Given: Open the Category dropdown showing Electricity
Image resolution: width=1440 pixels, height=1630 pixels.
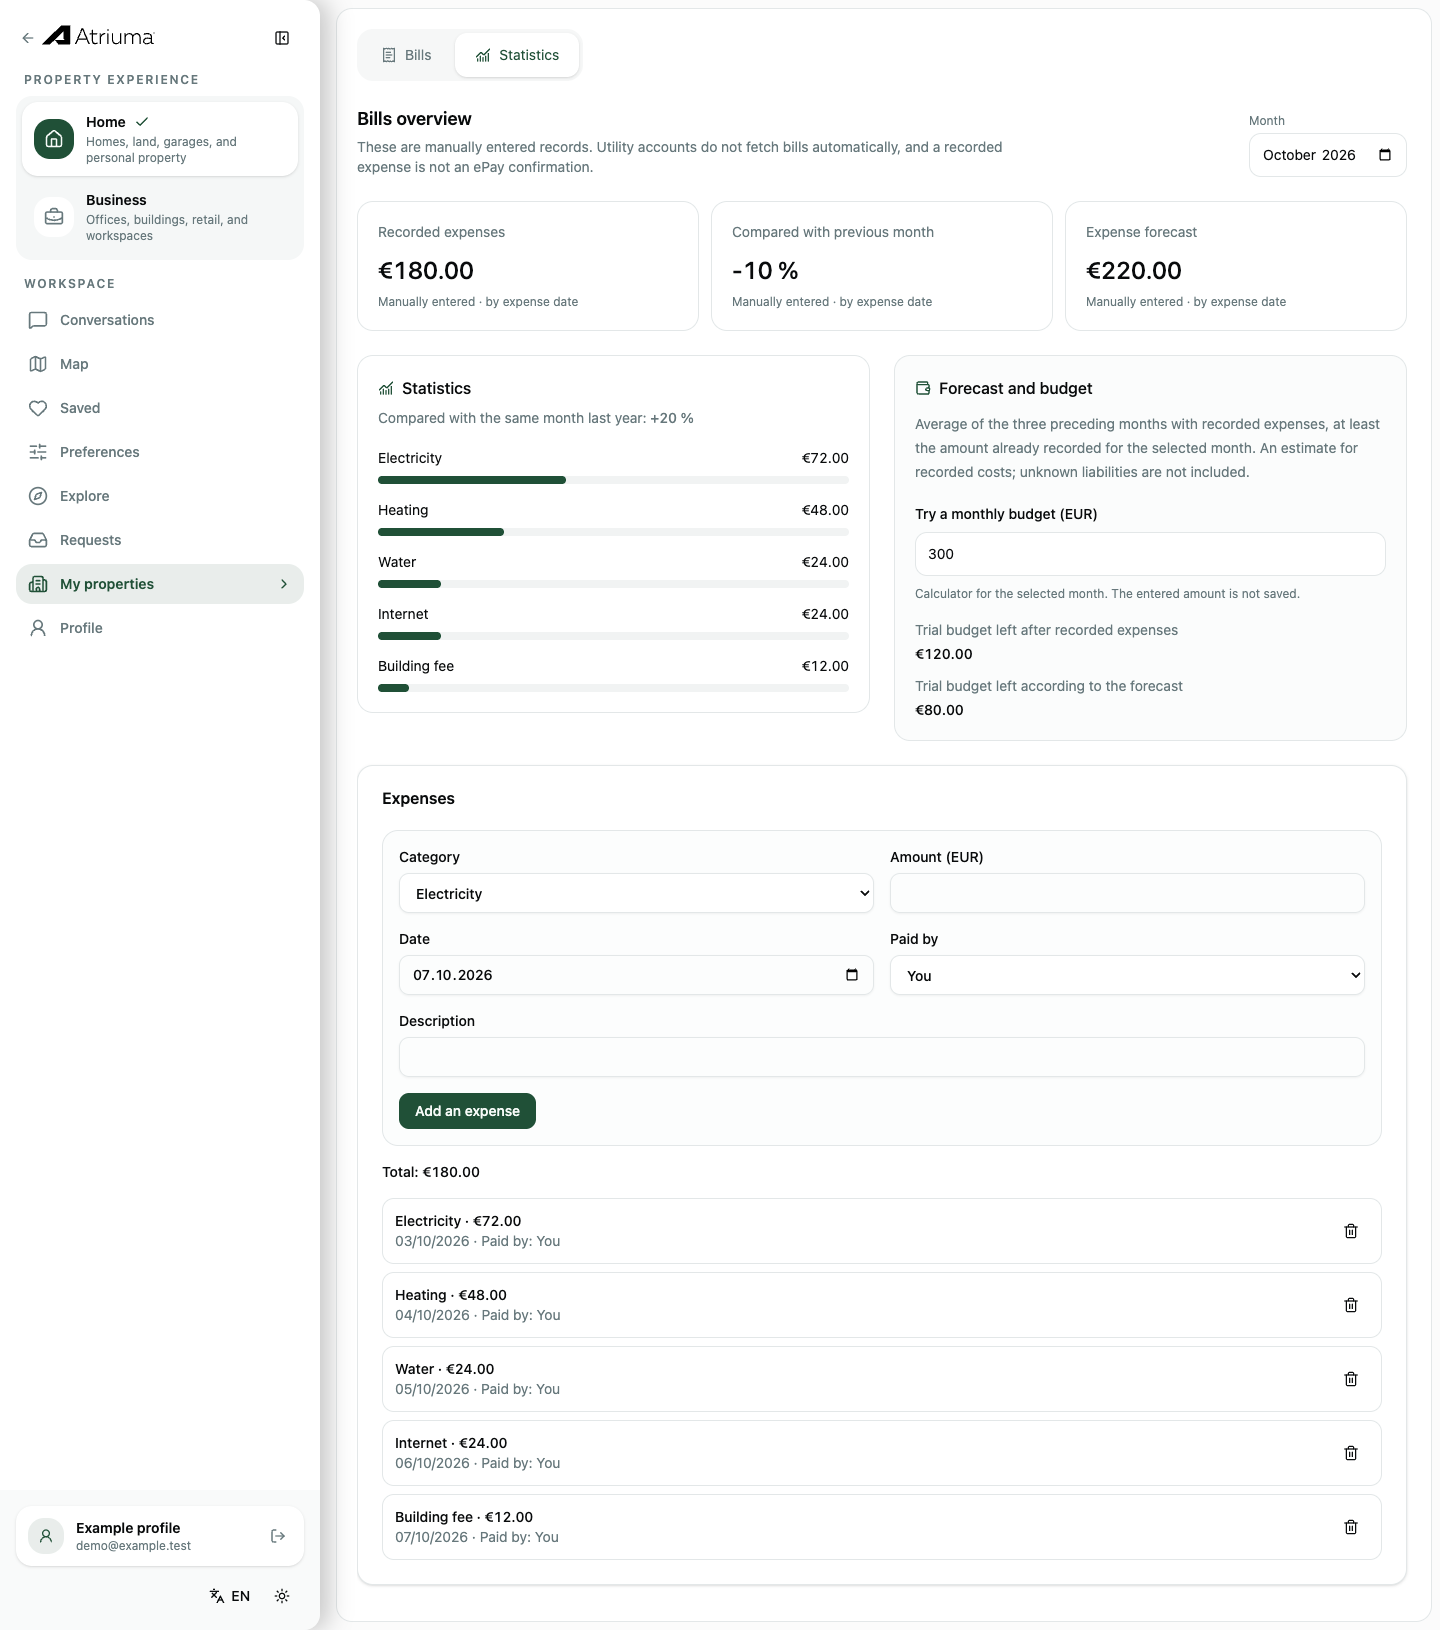Looking at the screenshot, I should (x=636, y=893).
